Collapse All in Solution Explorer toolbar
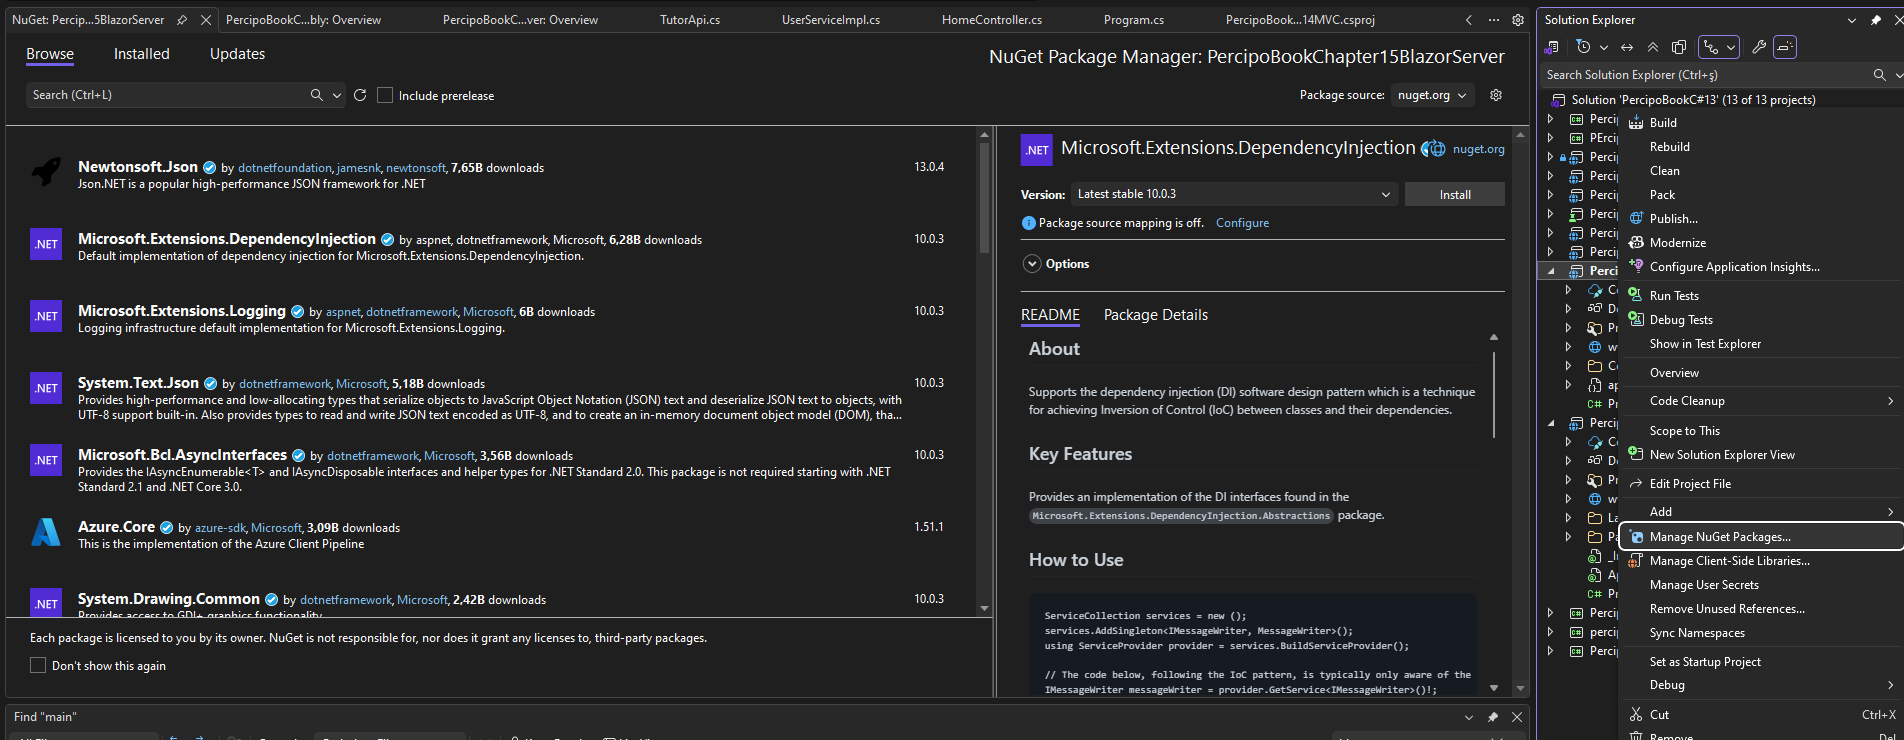1904x740 pixels. (1653, 47)
